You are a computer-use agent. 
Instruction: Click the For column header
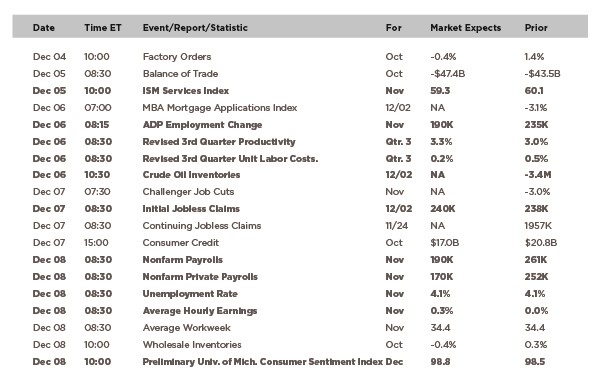(x=394, y=28)
